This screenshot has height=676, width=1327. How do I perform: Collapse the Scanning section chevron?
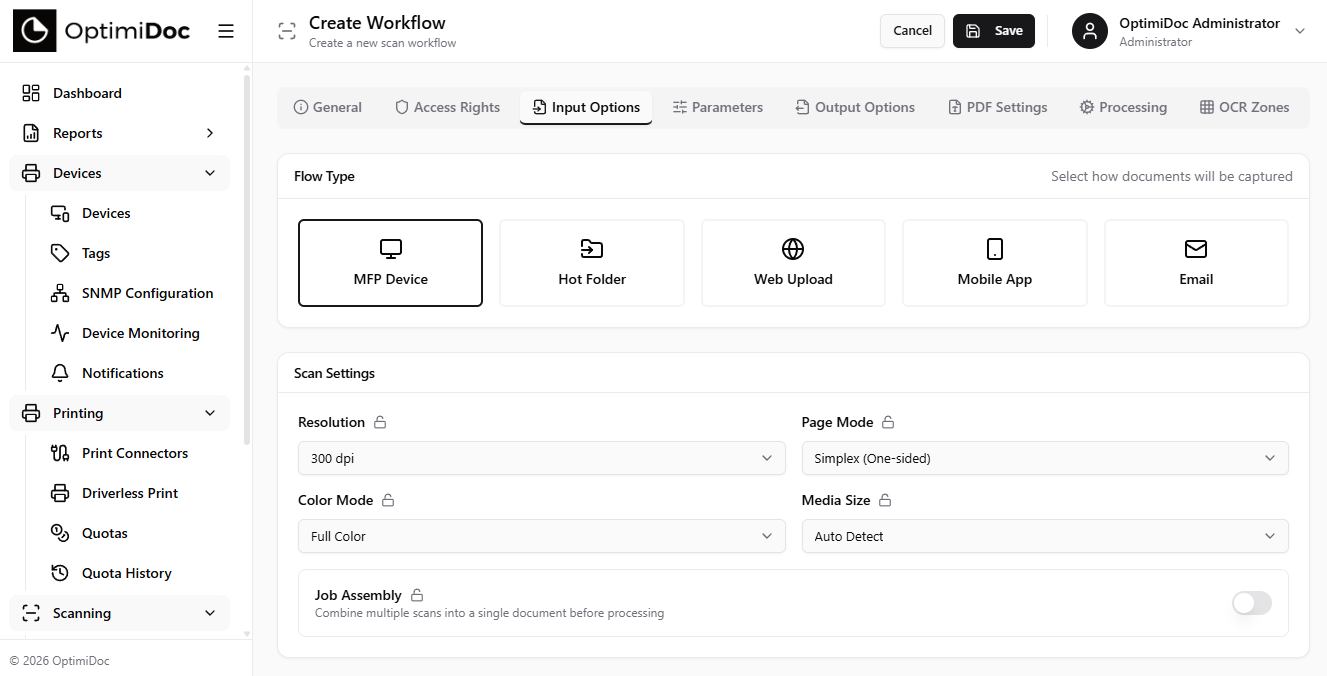[x=210, y=613]
